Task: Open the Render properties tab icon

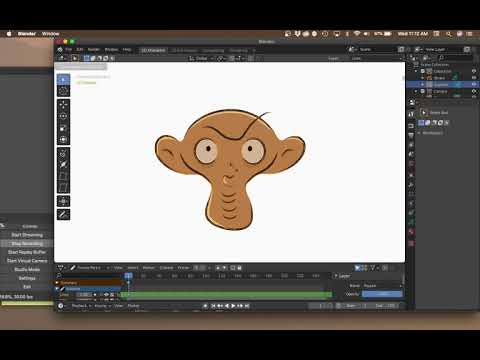Action: click(x=411, y=126)
